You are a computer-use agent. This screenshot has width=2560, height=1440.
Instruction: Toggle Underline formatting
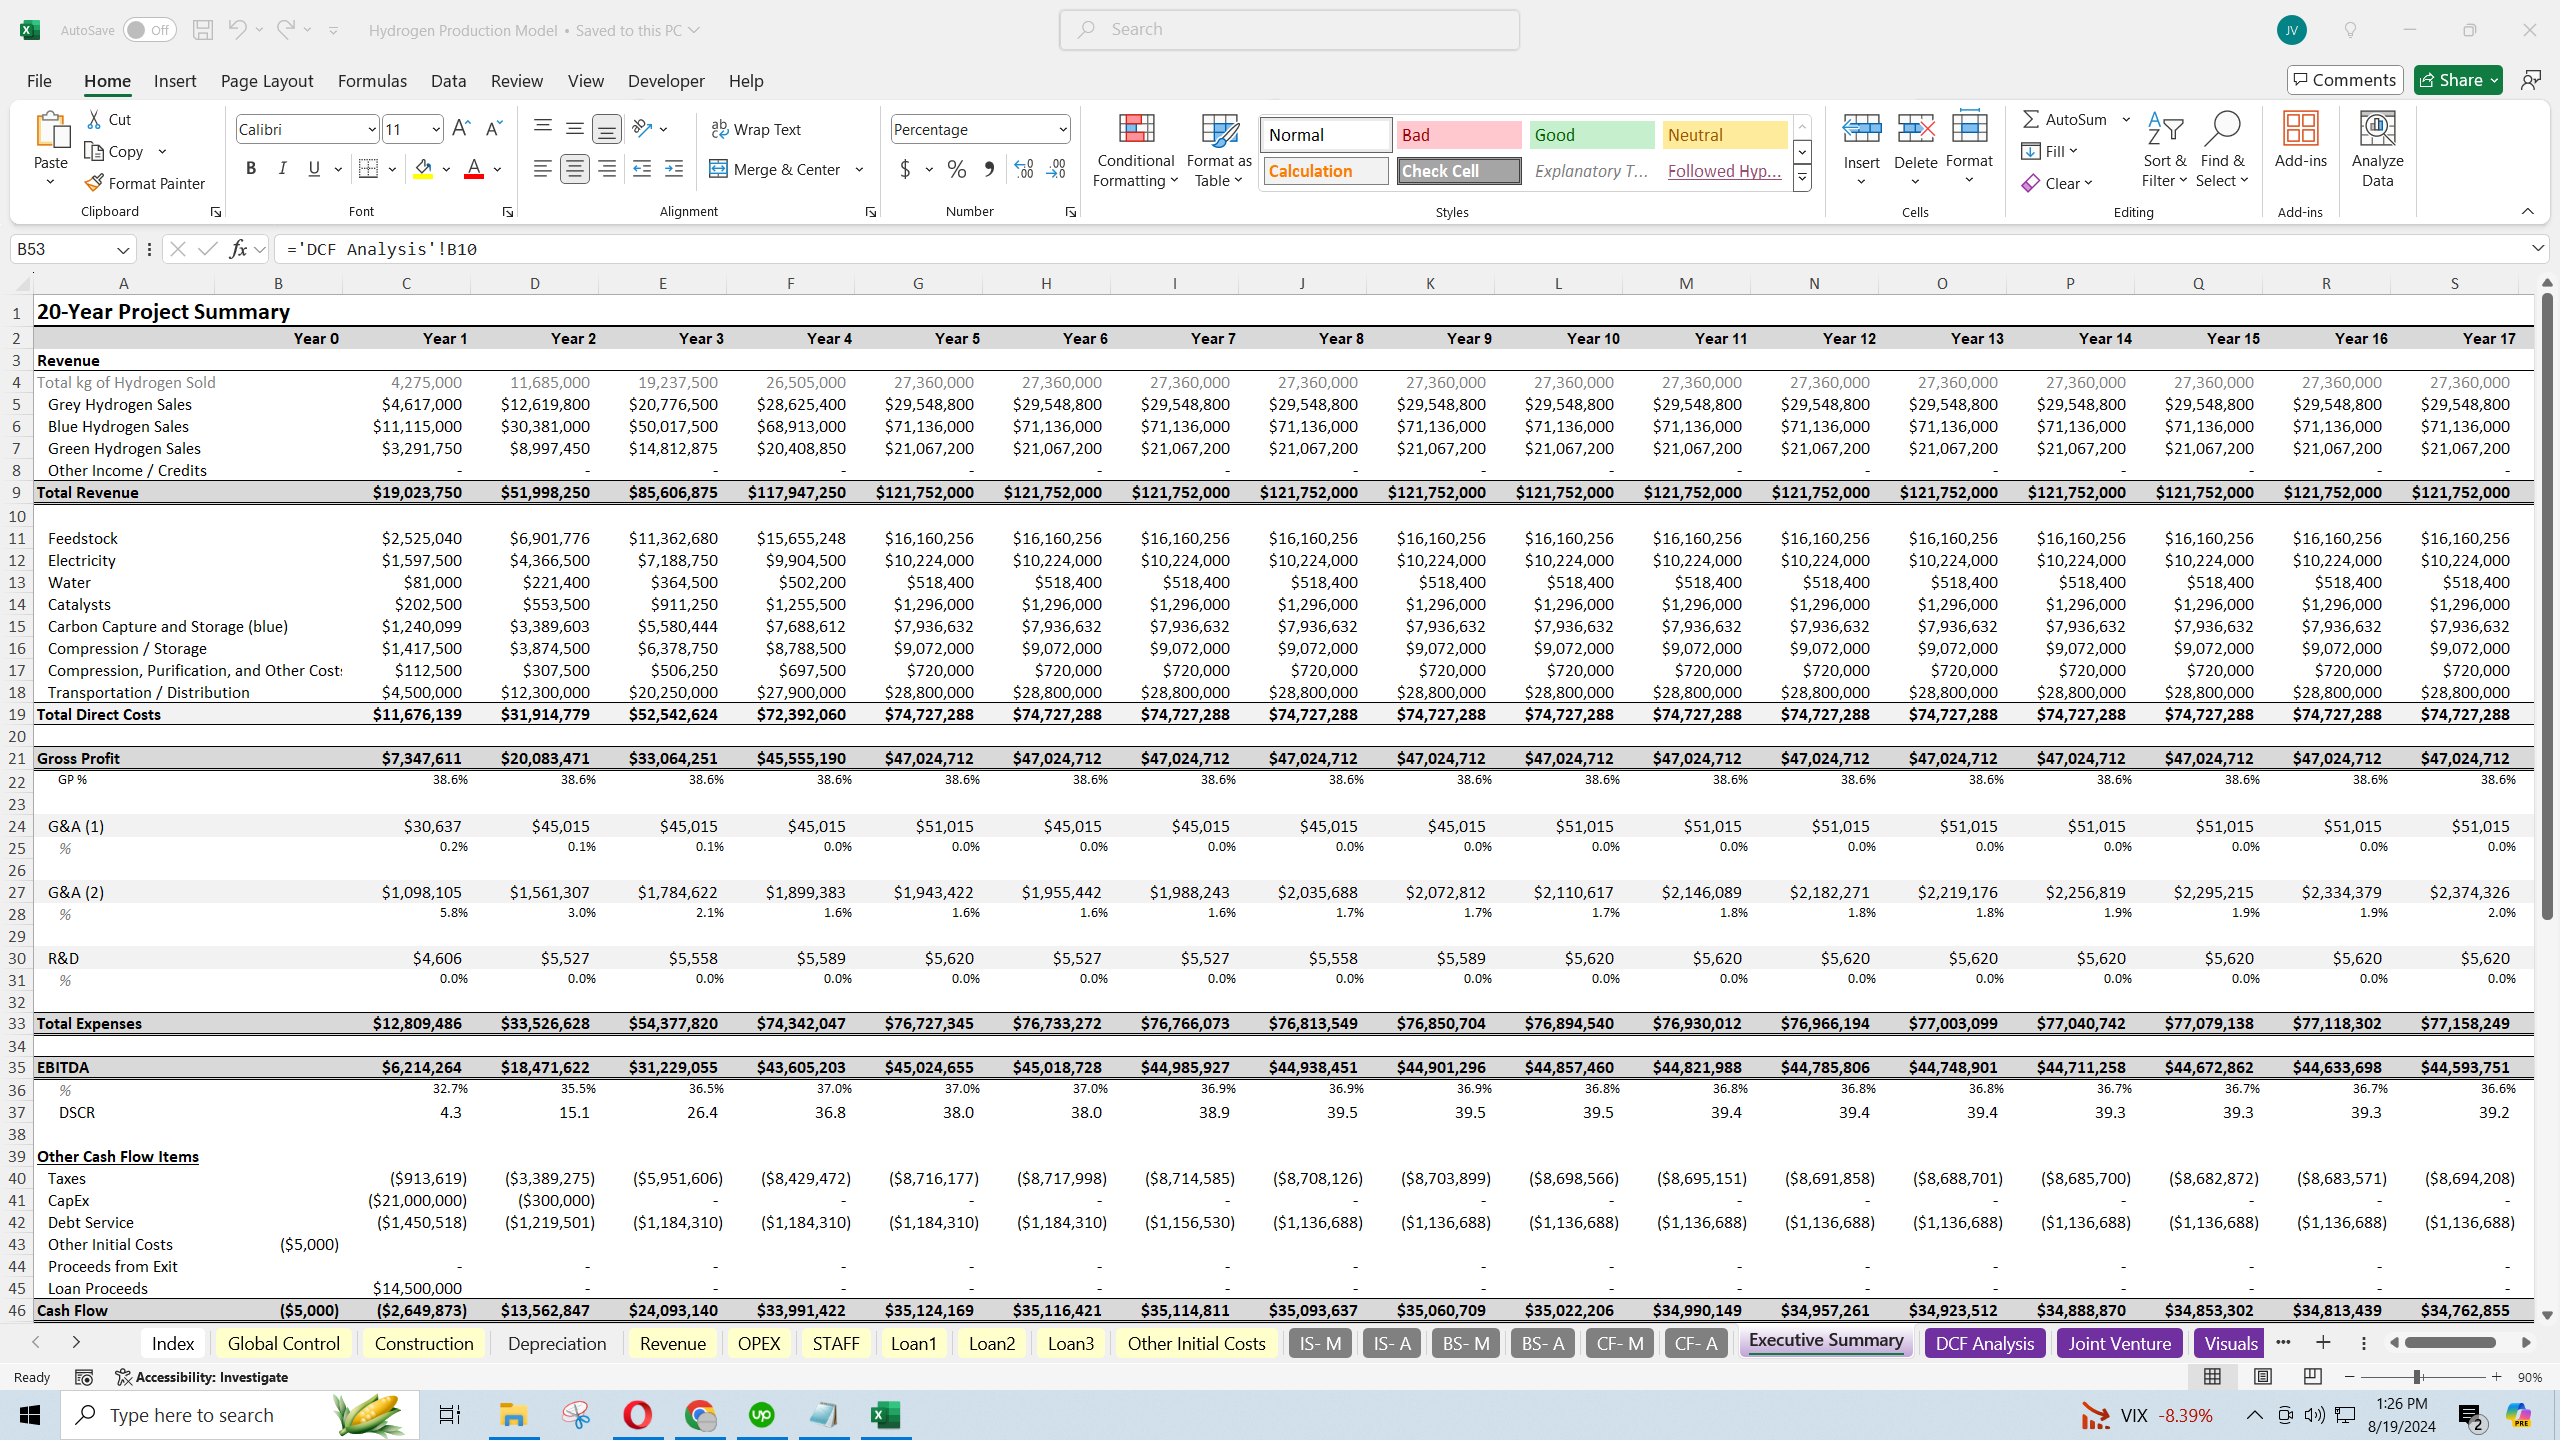[314, 169]
